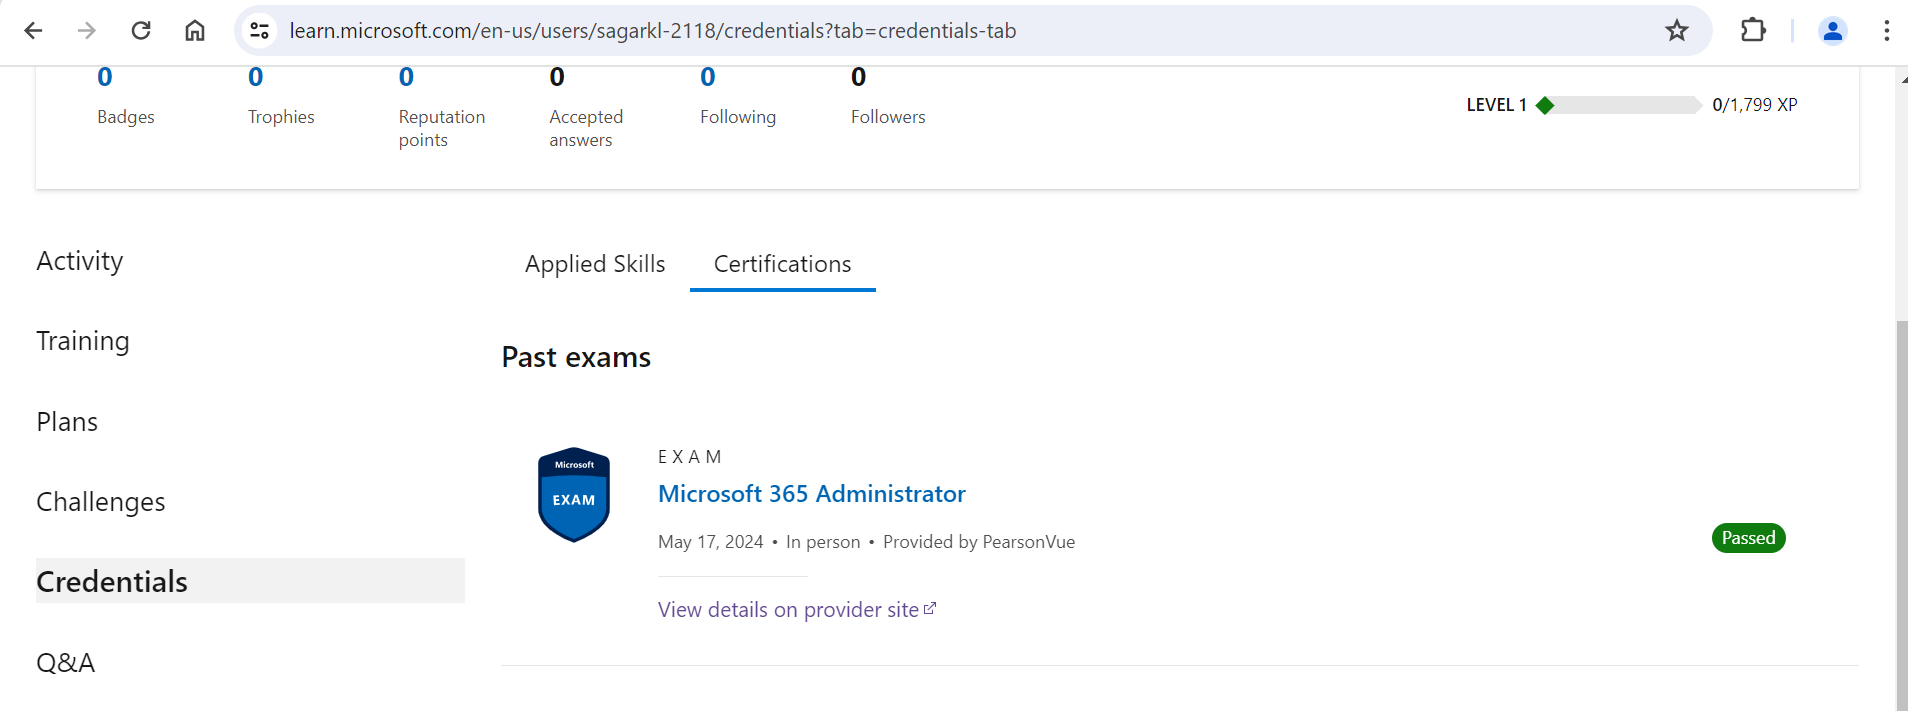The image size is (1908, 711).
Task: Open site information icon in address bar
Action: point(260,31)
